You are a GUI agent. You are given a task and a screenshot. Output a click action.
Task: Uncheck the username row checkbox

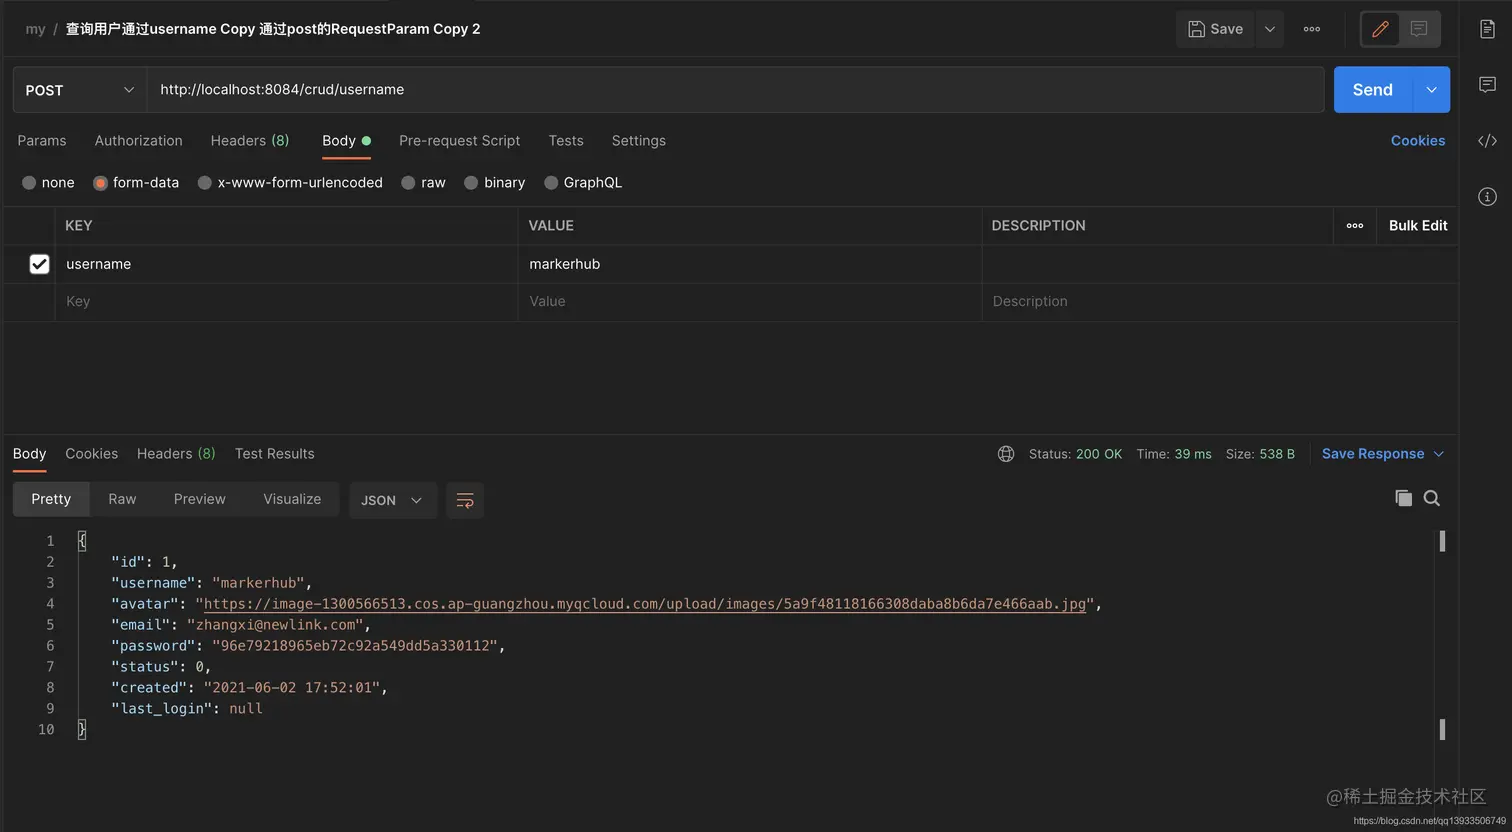pos(39,264)
